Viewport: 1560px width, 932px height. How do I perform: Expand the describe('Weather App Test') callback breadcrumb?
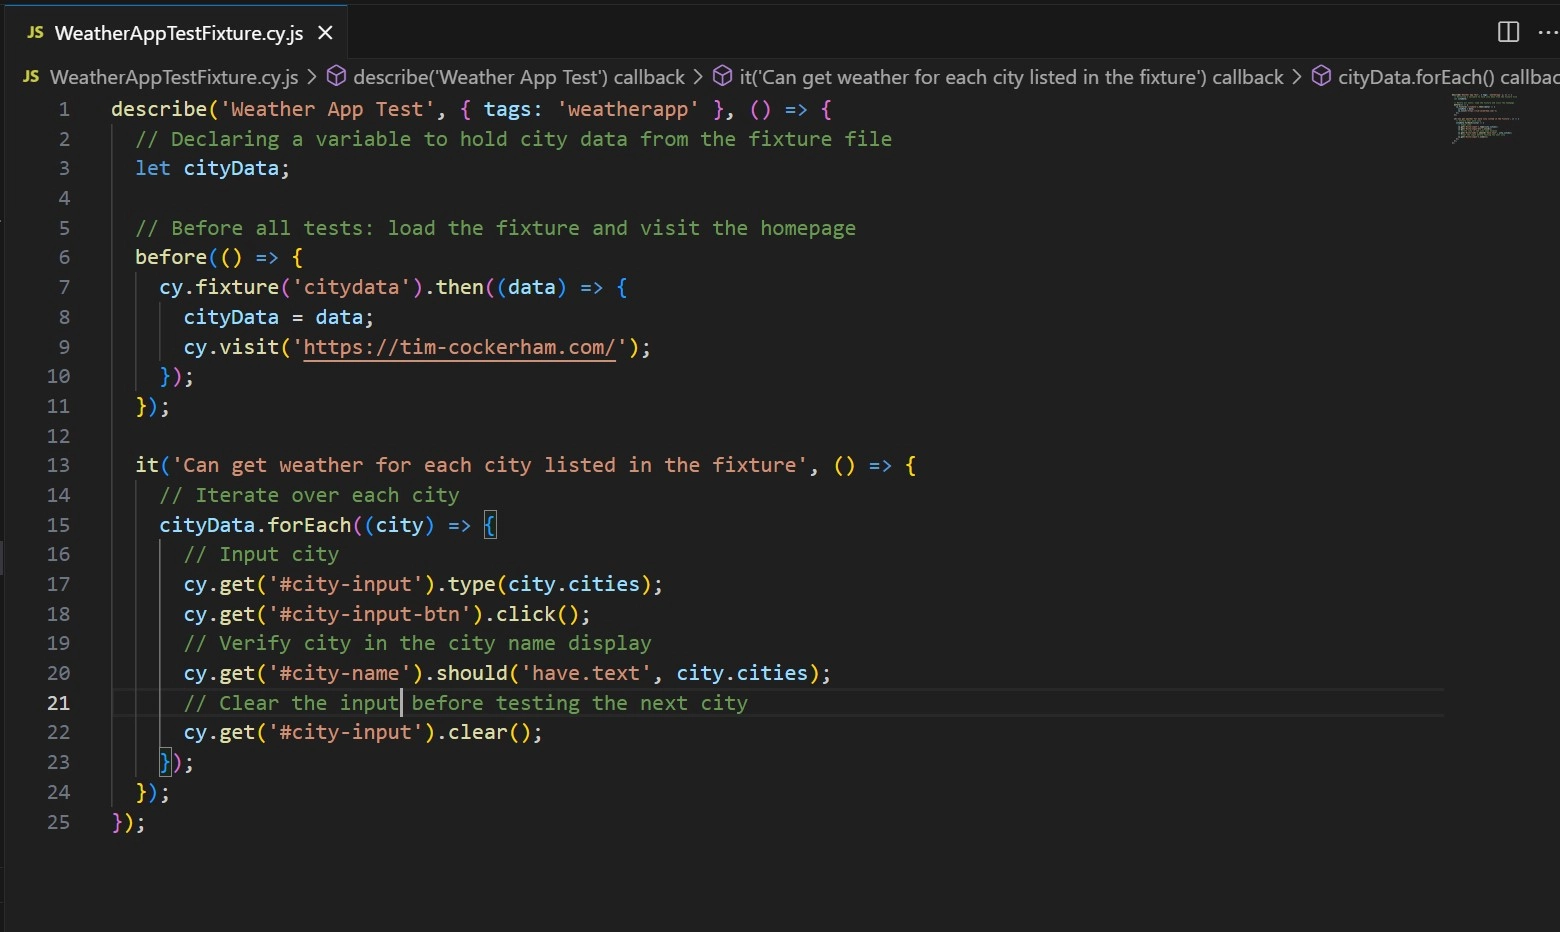tap(518, 77)
